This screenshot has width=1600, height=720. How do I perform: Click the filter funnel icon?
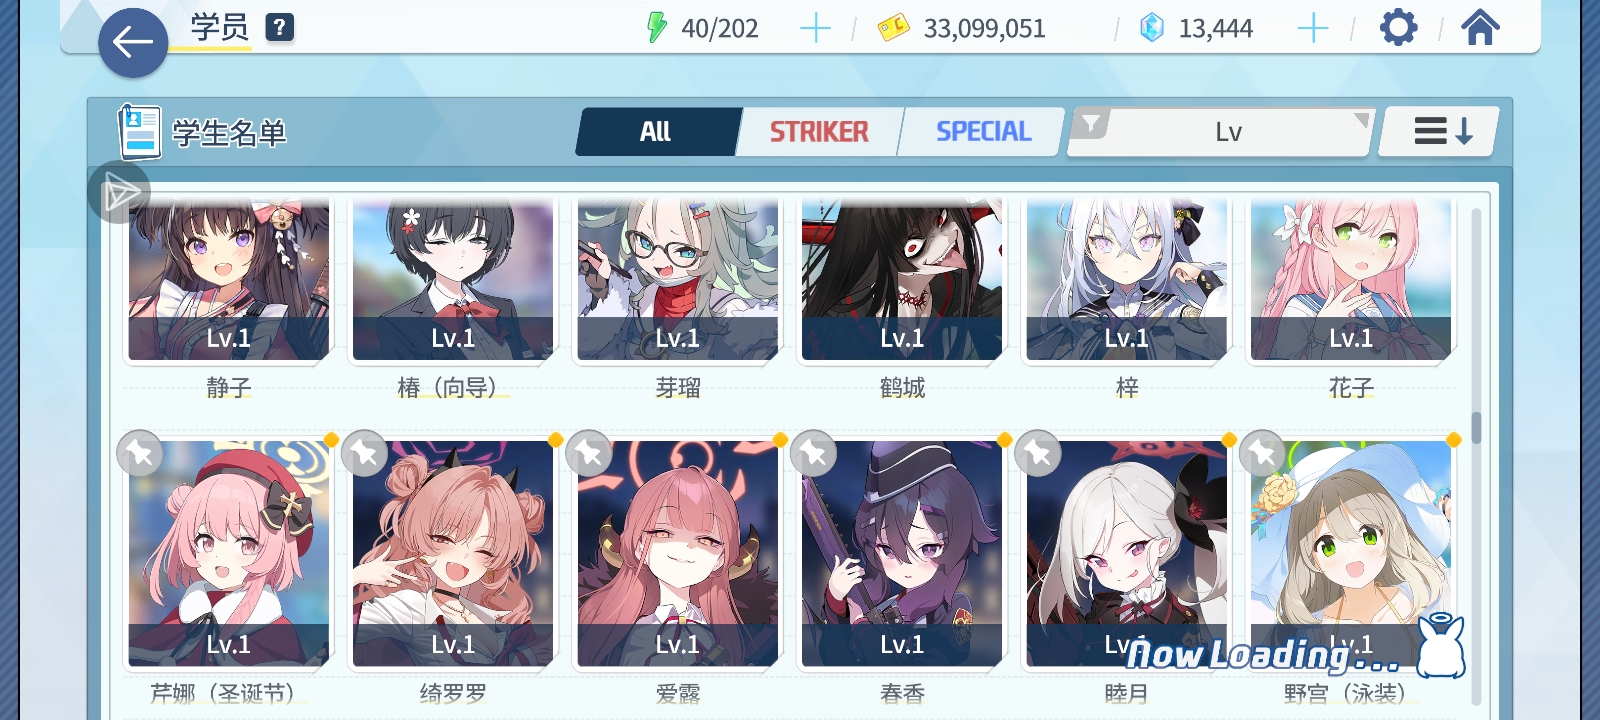coord(1091,124)
